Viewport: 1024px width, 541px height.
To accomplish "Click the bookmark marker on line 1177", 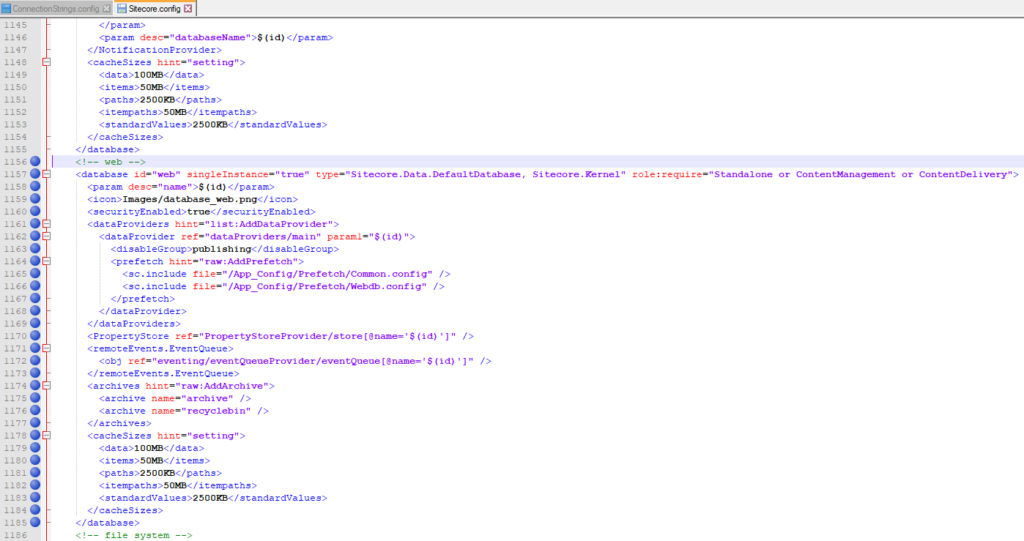I will click(x=35, y=422).
